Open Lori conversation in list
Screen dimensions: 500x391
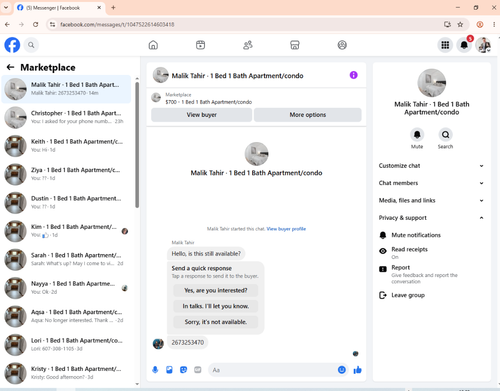[66, 344]
